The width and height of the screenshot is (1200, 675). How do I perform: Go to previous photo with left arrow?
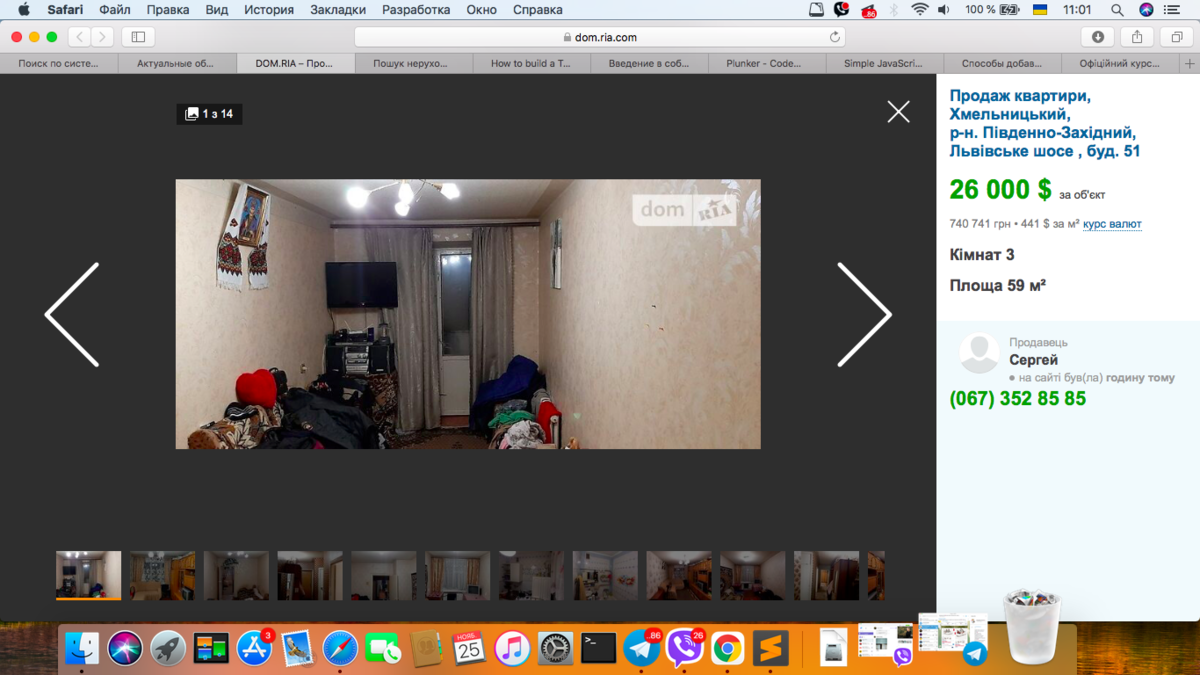click(72, 315)
